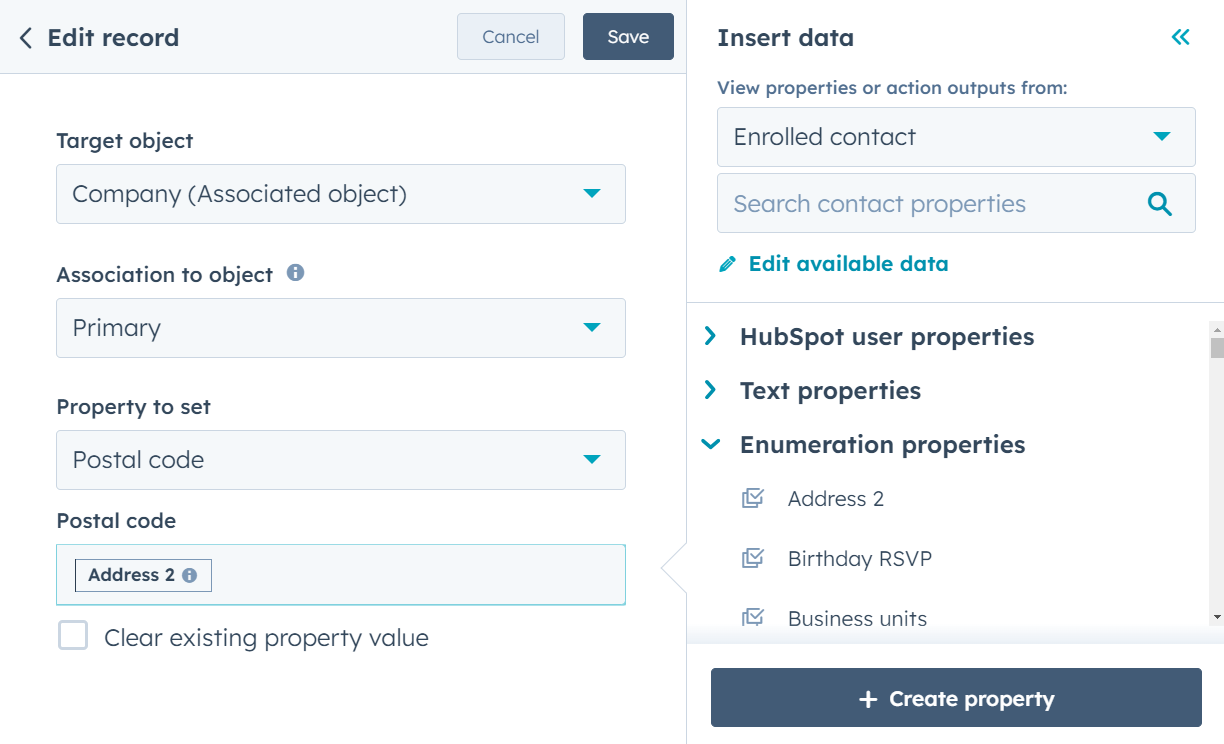Click the property icon beside Birthday RSVP

pos(753,558)
